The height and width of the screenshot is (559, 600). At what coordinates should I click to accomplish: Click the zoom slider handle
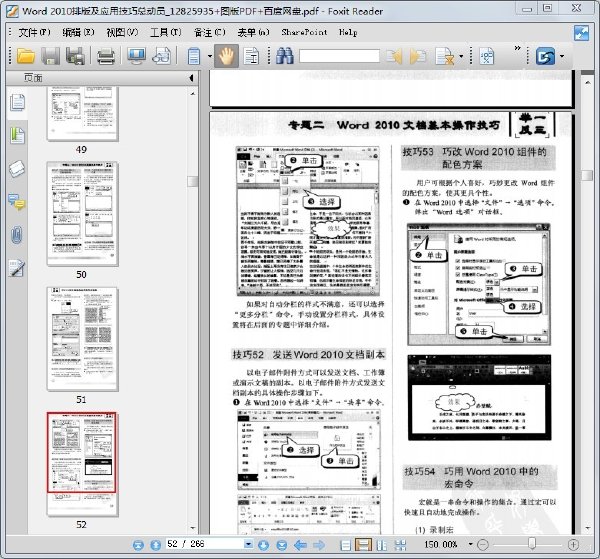pos(532,544)
